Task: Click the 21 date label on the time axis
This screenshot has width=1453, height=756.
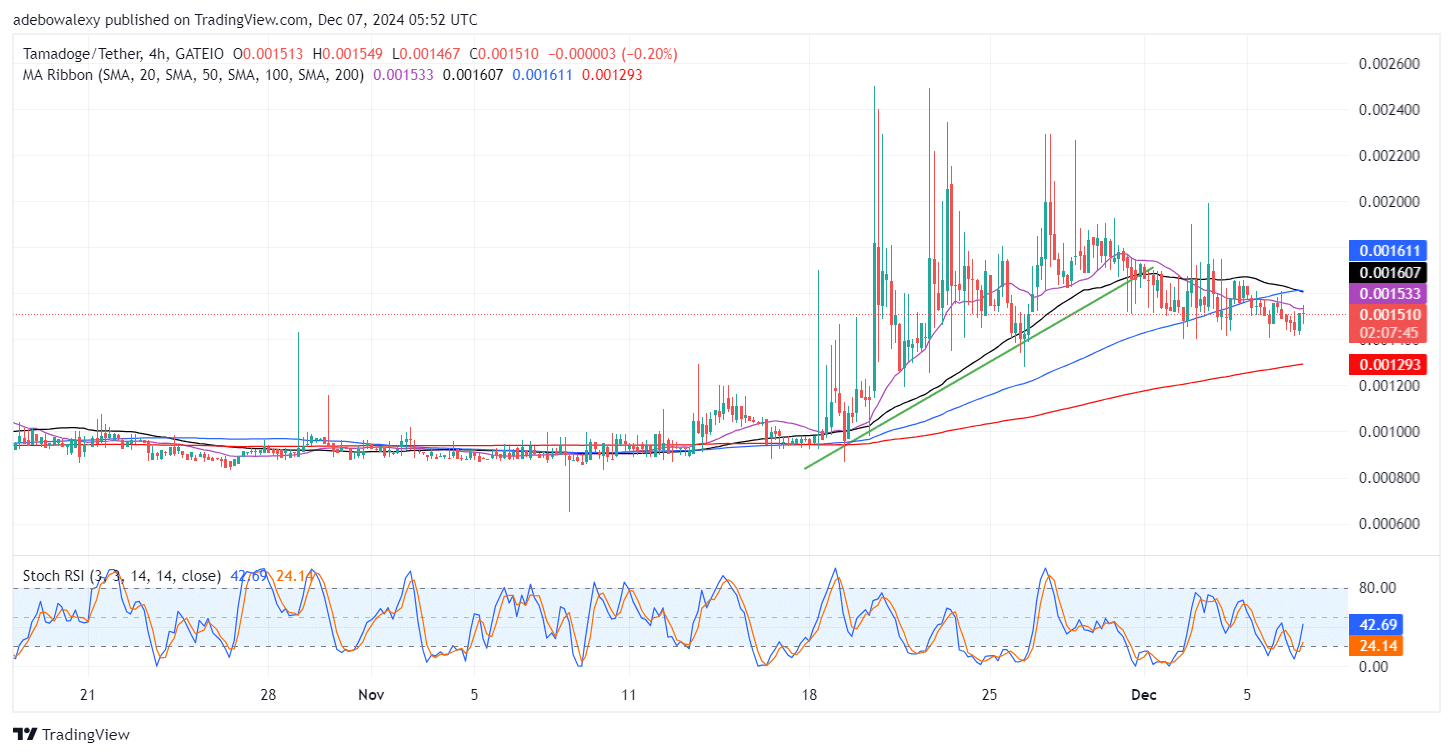Action: coord(87,695)
